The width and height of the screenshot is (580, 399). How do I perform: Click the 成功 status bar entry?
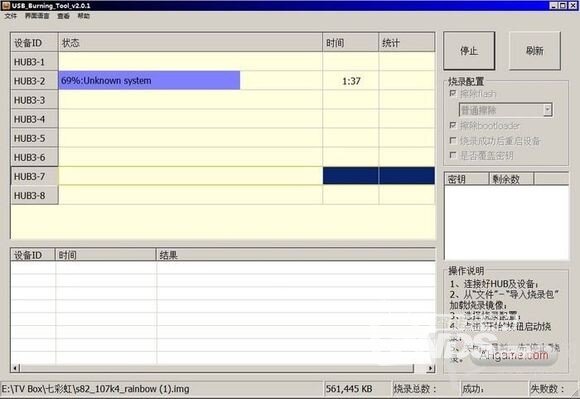point(473,389)
